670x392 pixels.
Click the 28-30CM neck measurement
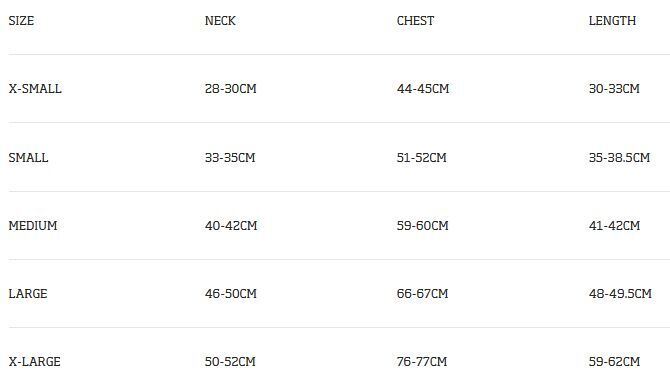pos(231,88)
